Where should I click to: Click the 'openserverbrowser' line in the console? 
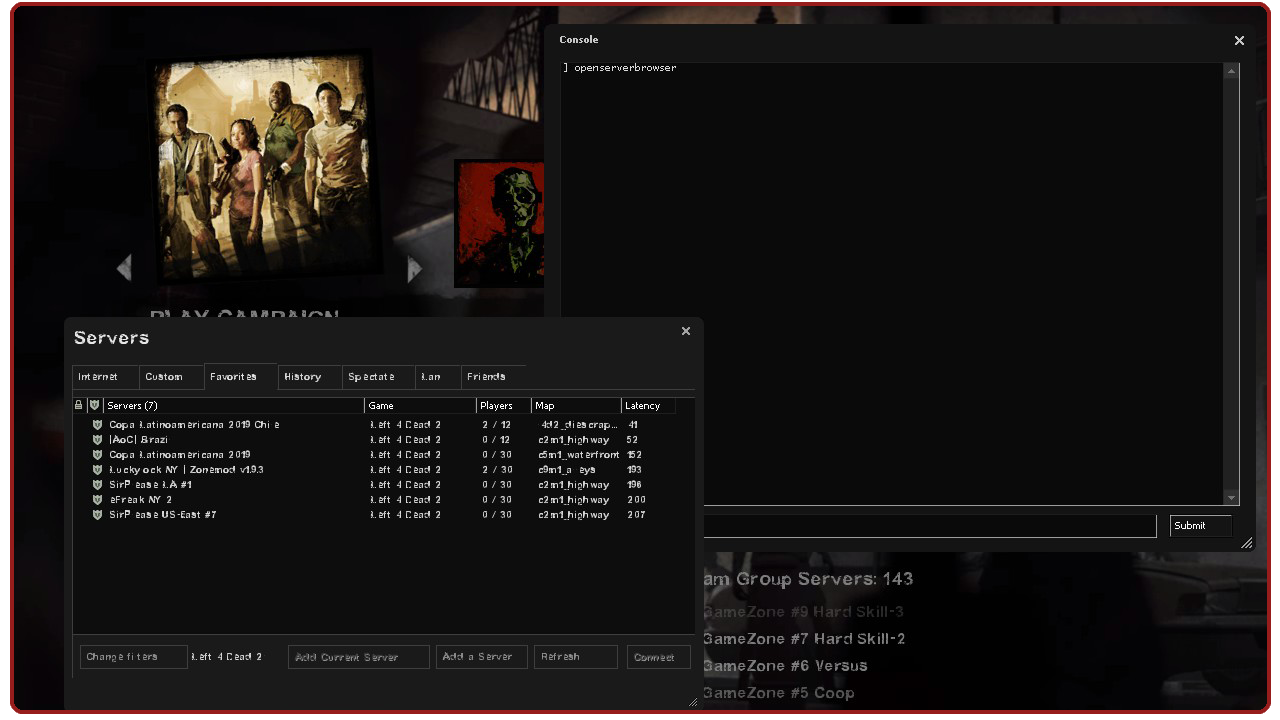(x=620, y=68)
